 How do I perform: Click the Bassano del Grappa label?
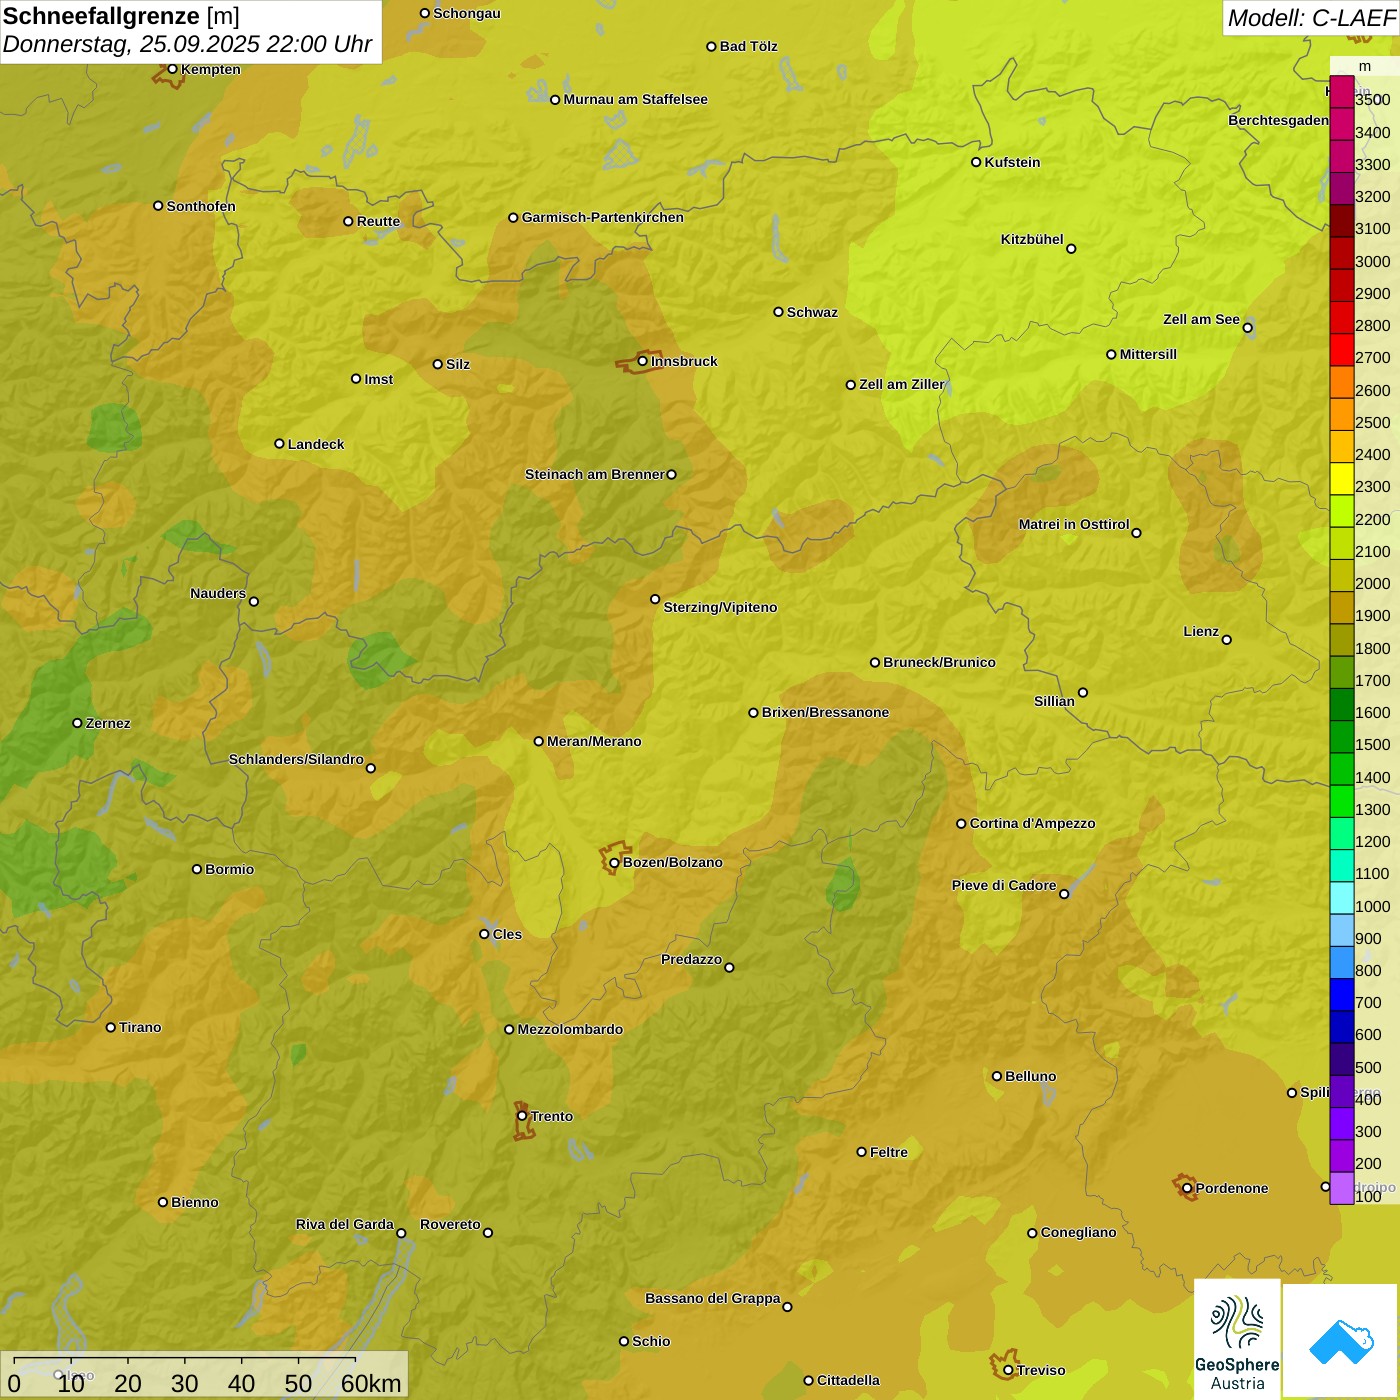(x=712, y=1298)
